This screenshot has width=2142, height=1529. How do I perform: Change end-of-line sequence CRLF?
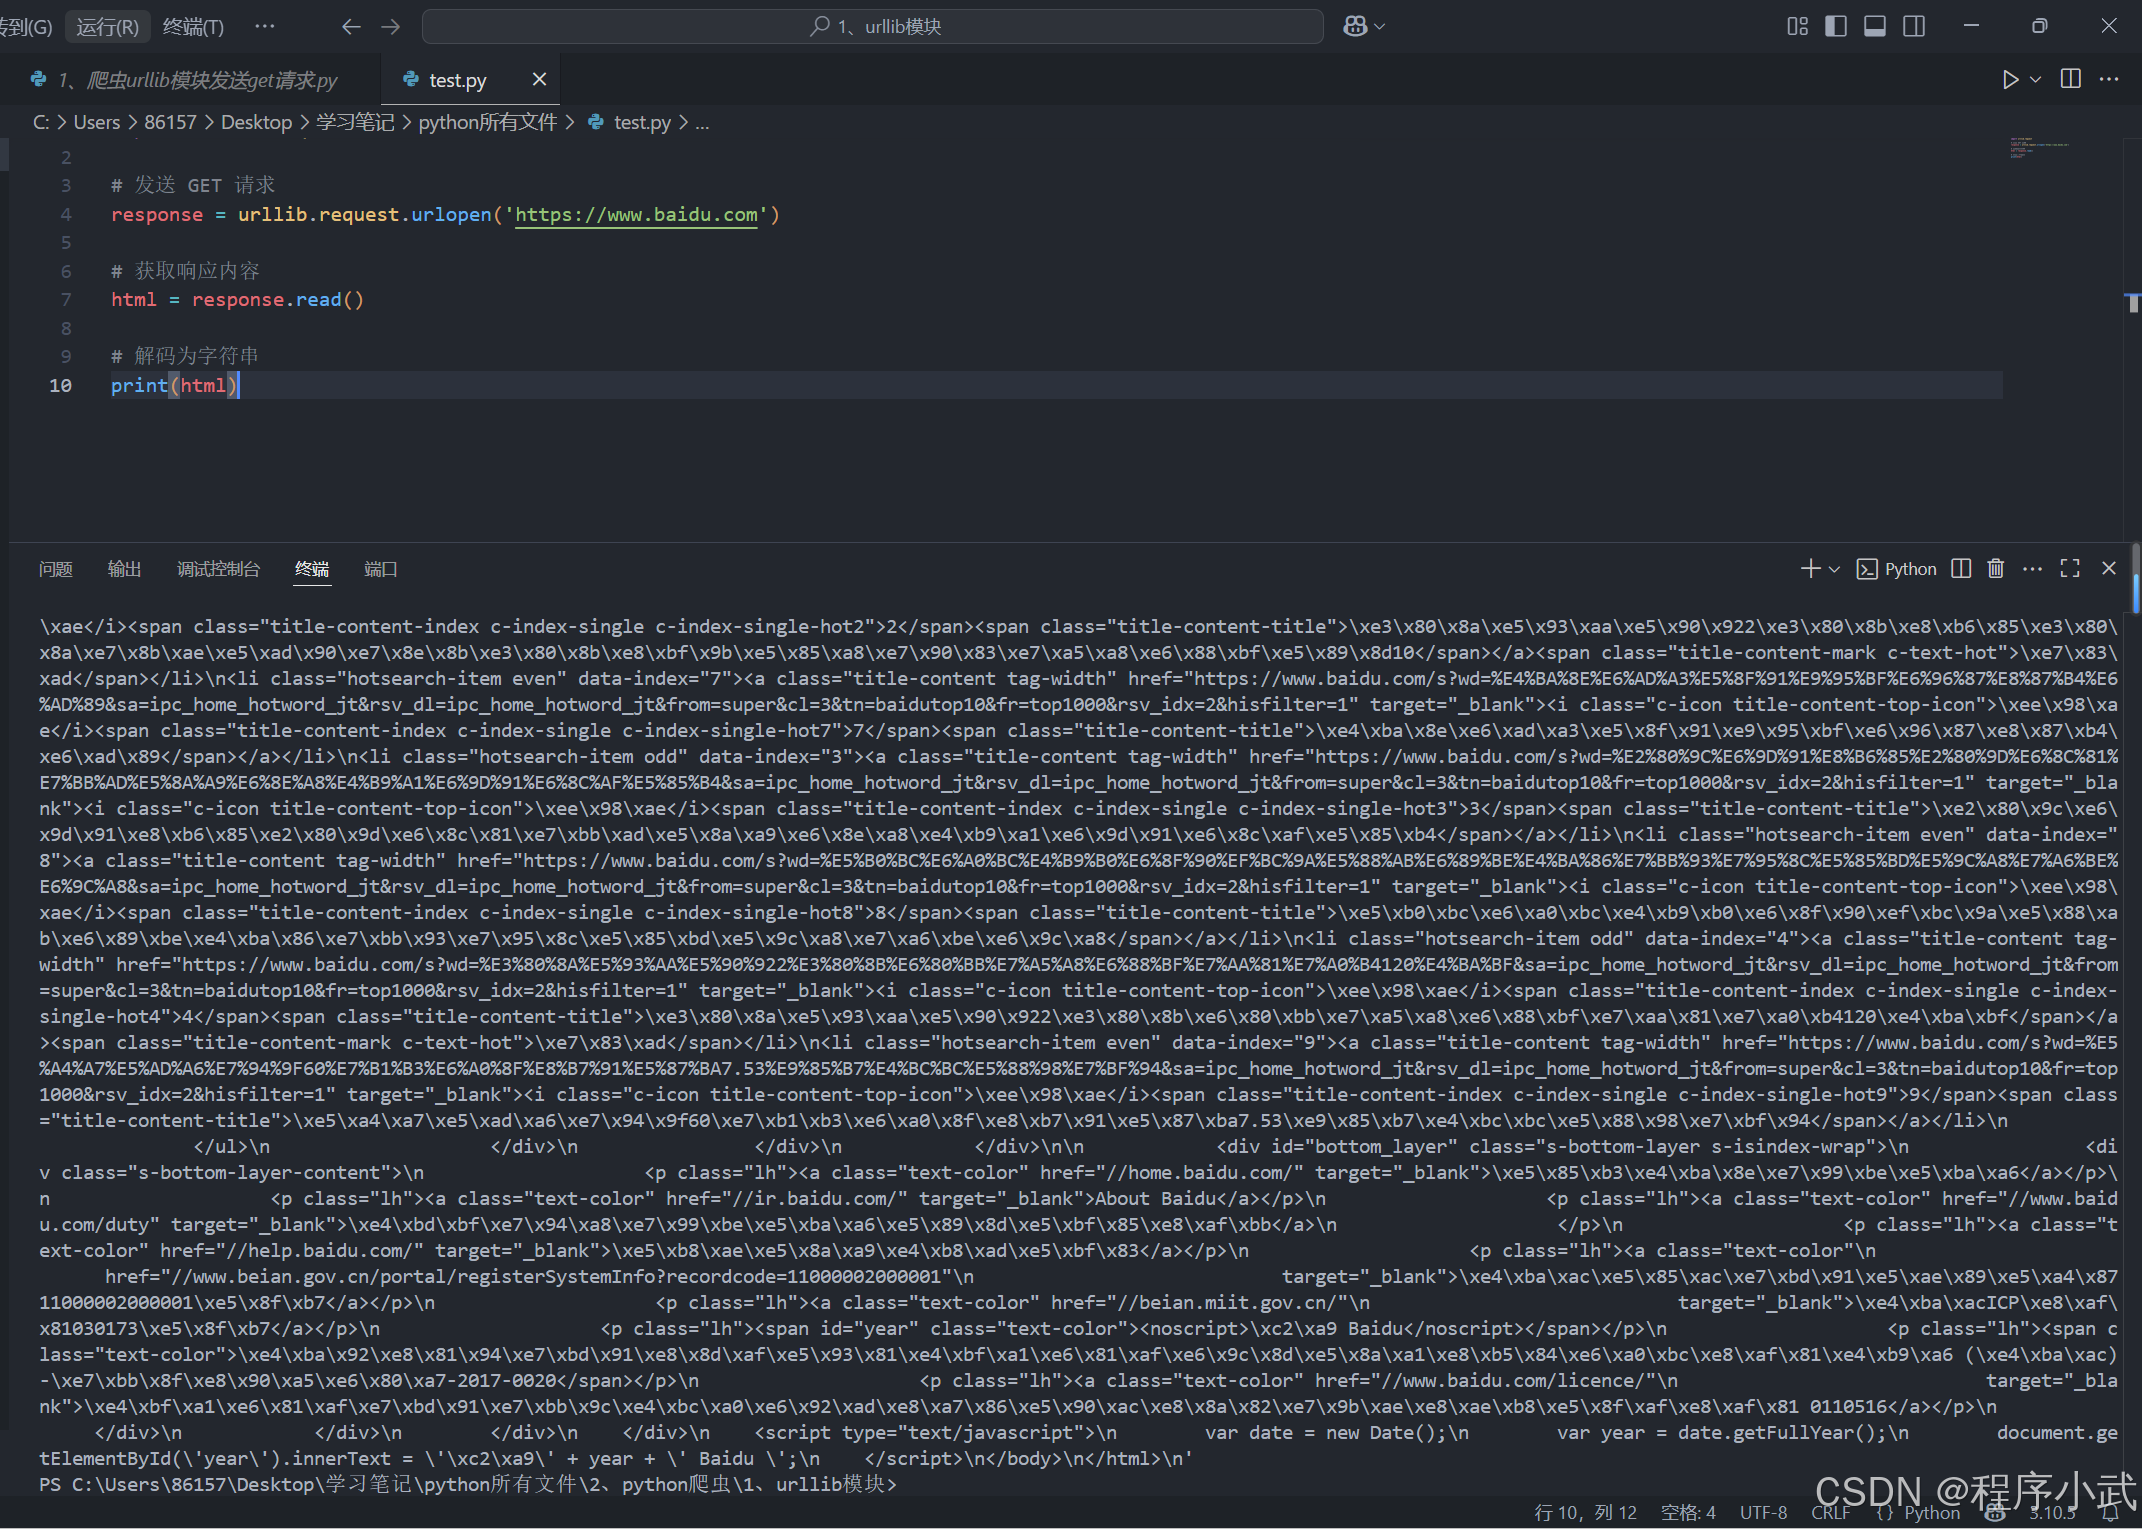point(1831,1513)
